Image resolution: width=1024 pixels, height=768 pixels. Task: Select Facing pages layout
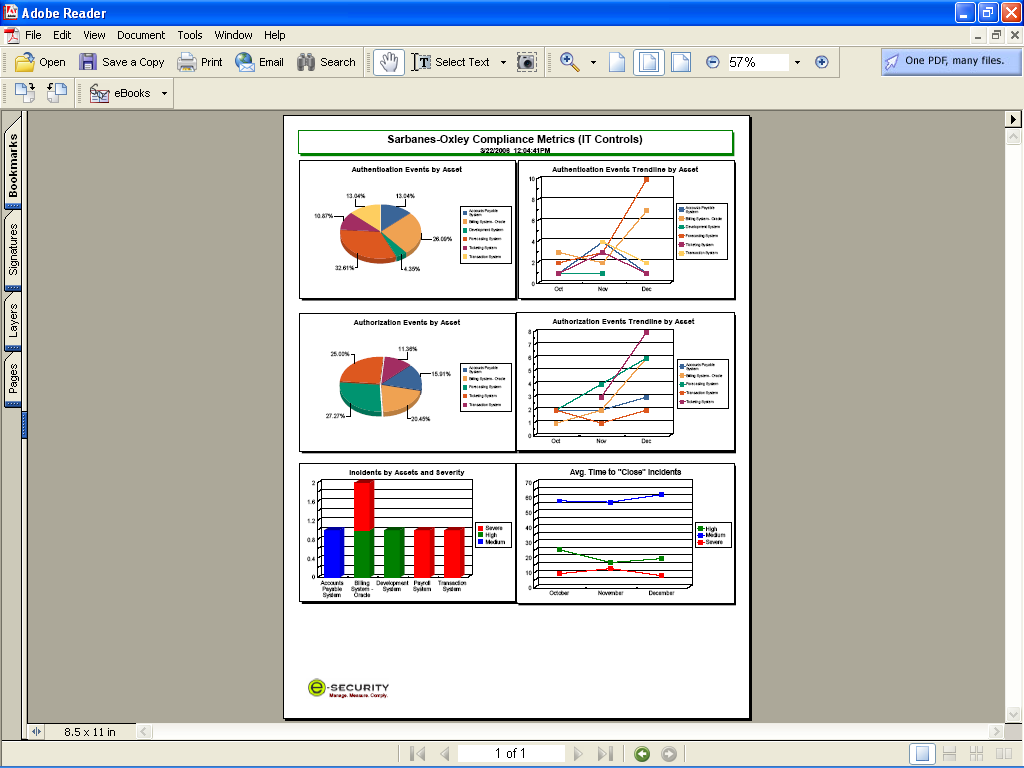pos(1004,754)
